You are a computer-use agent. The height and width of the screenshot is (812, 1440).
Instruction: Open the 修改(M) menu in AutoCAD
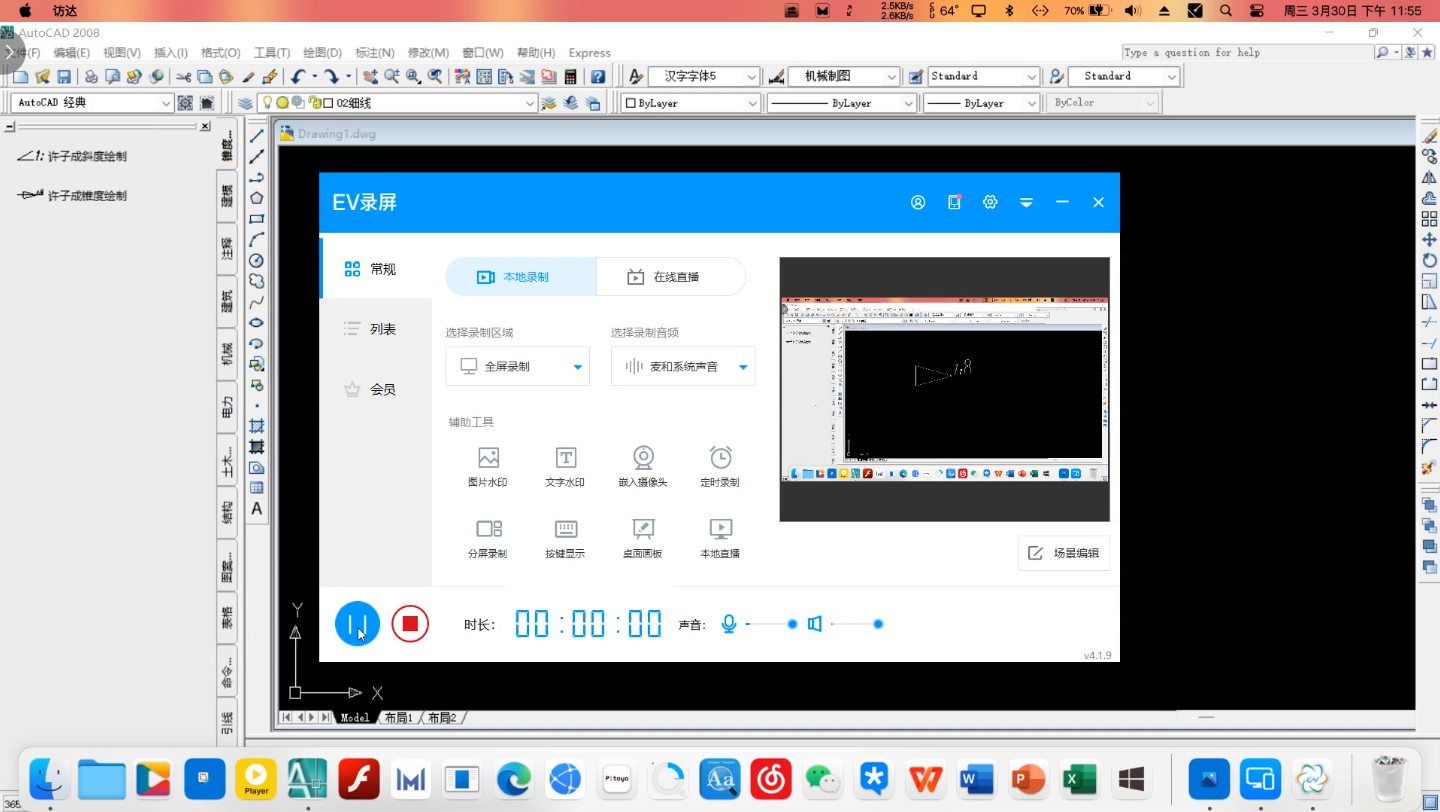(x=428, y=52)
